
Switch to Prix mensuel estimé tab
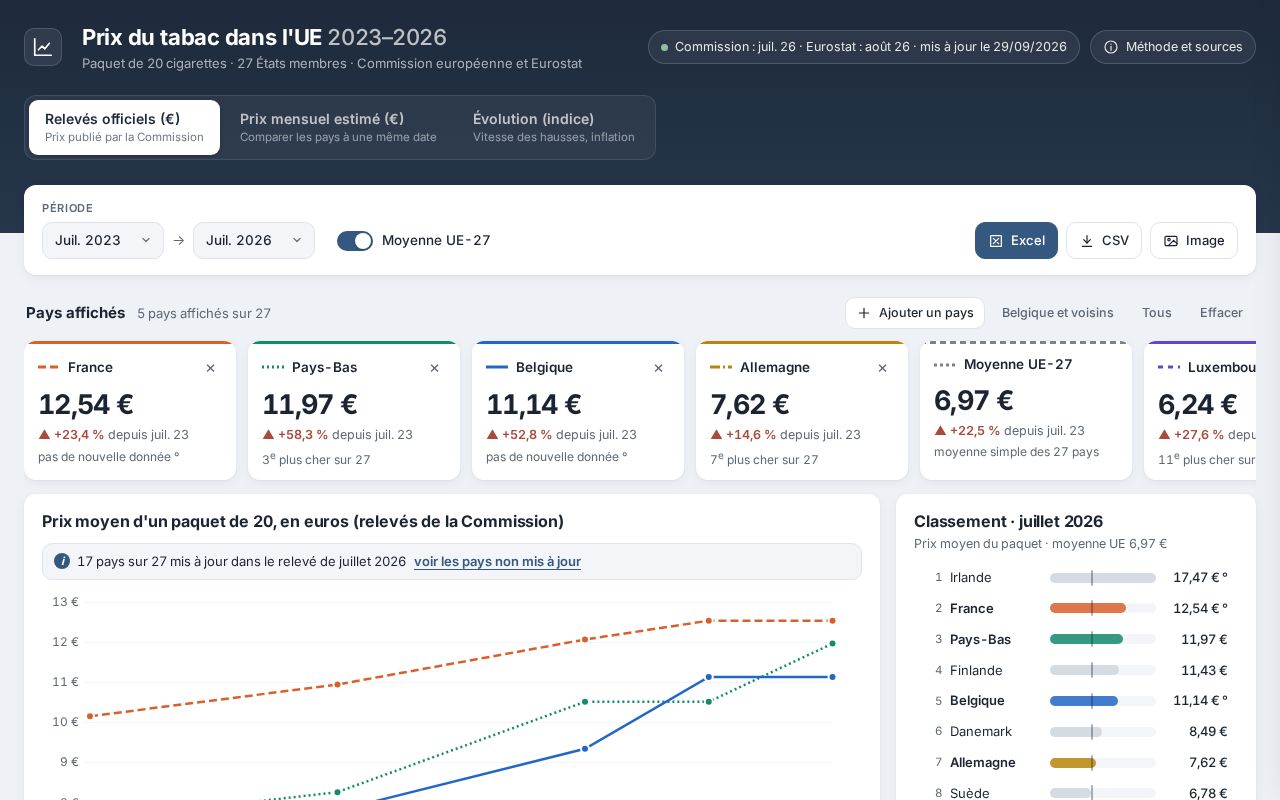pos(338,127)
